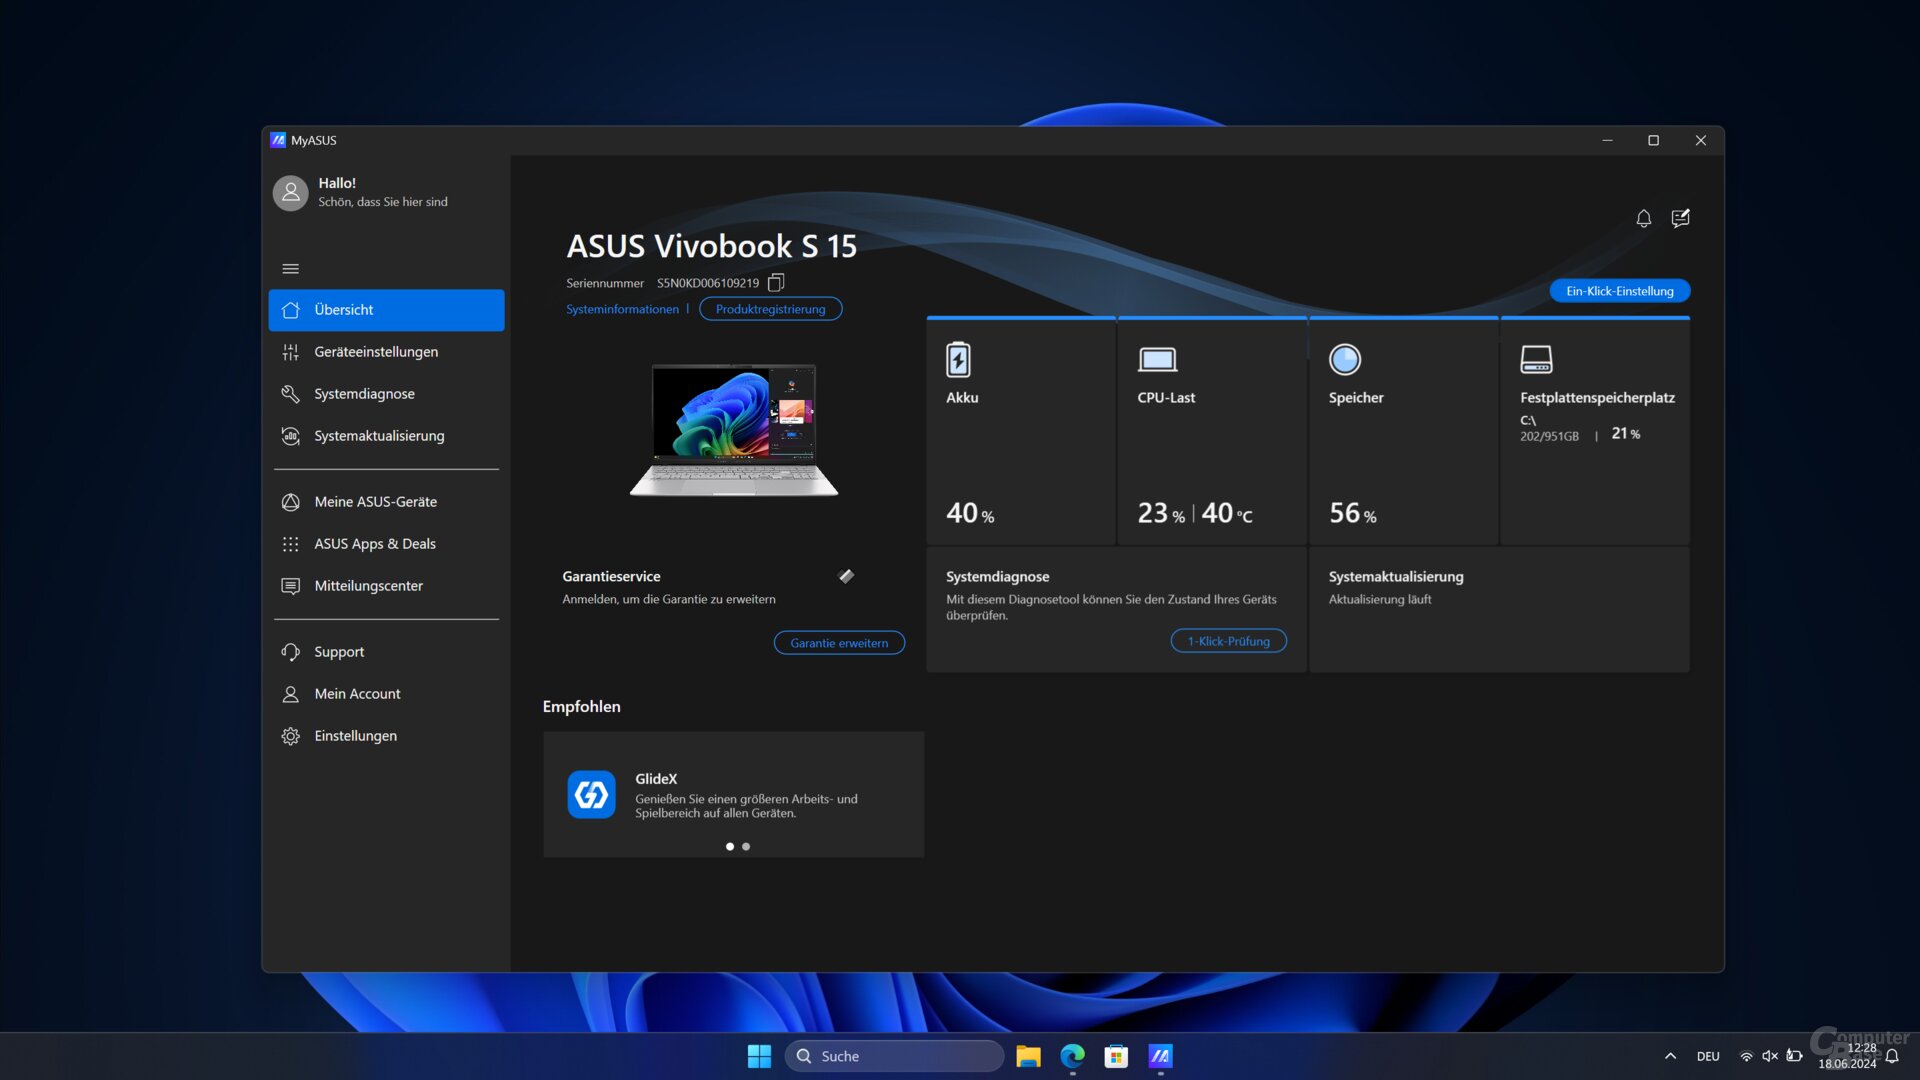
Task: Click the Akku battery icon
Action: [x=958, y=360]
